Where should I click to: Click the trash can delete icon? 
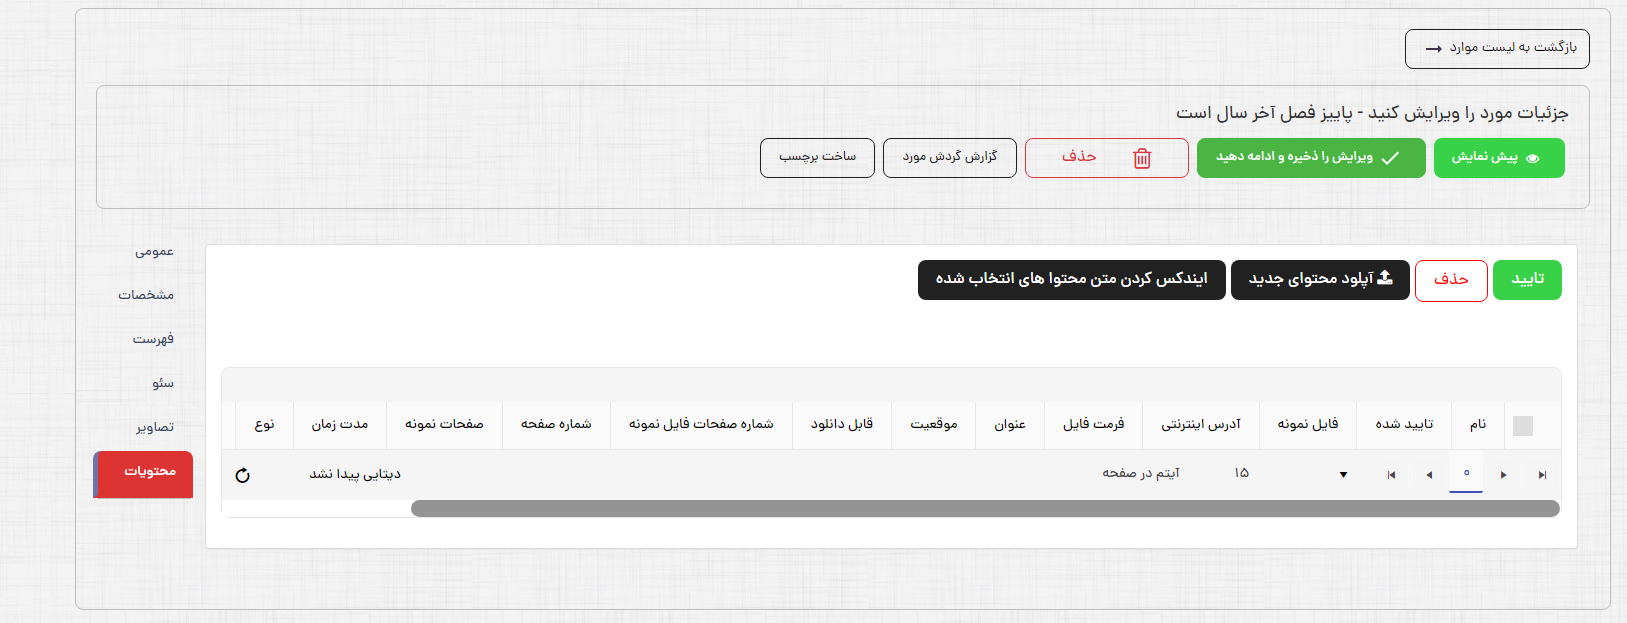[x=1142, y=158]
